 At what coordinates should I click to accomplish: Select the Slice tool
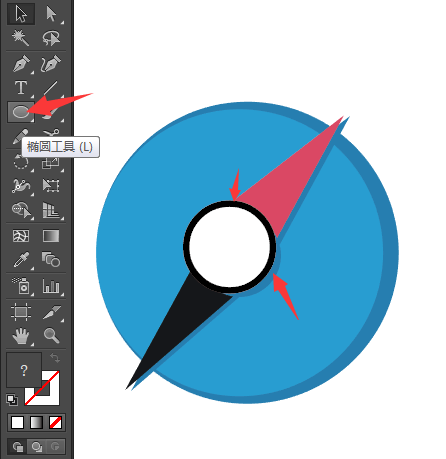click(51, 312)
